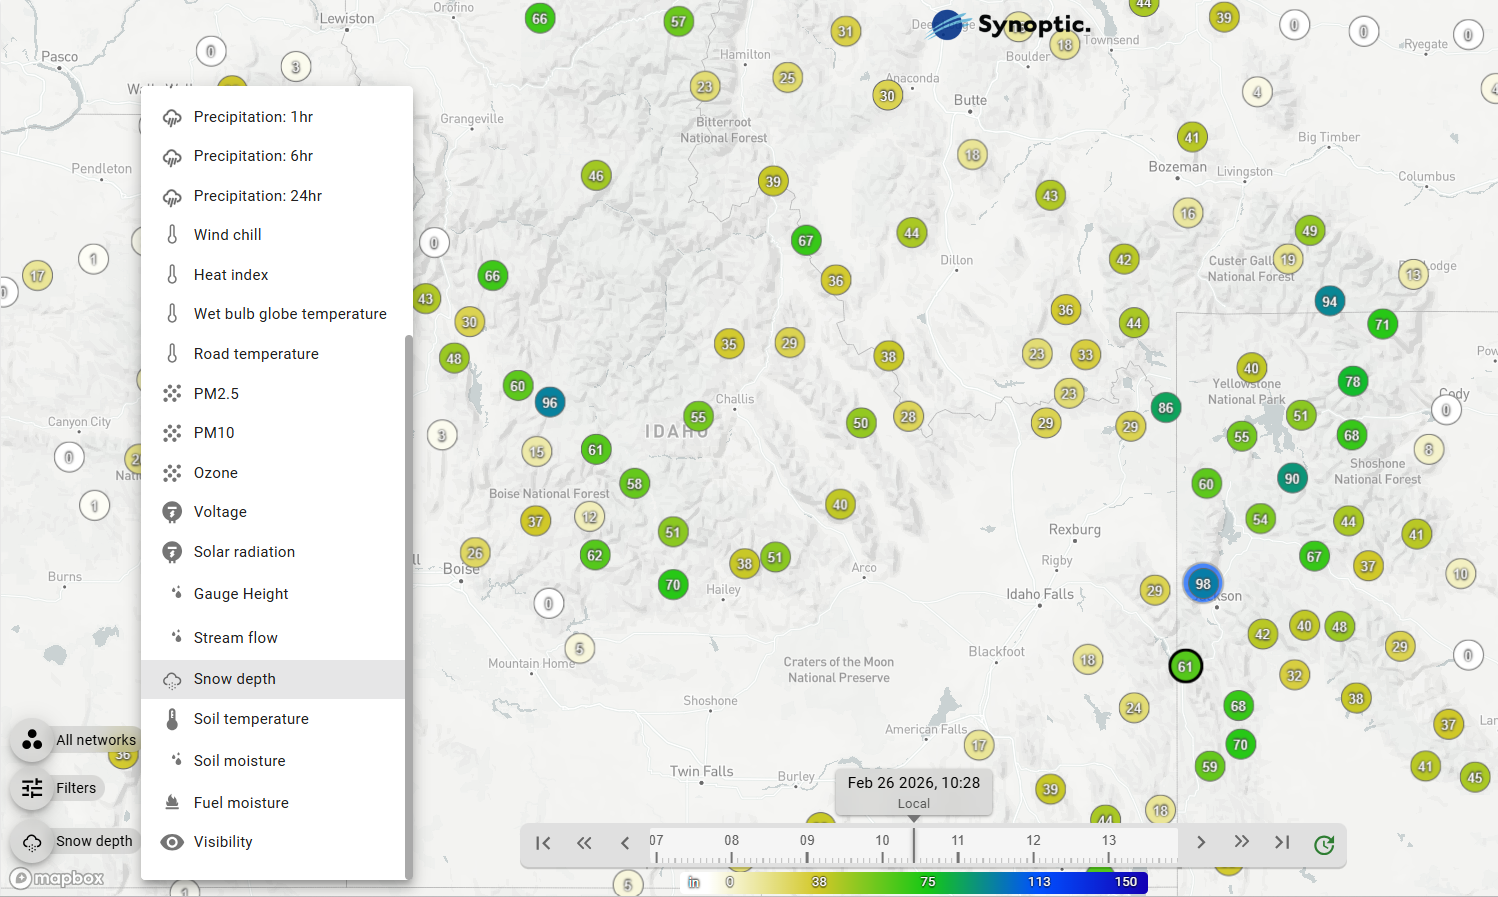Screen dimensions: 1498x897
Task: Refresh timeline data with the reload icon
Action: click(x=1324, y=844)
